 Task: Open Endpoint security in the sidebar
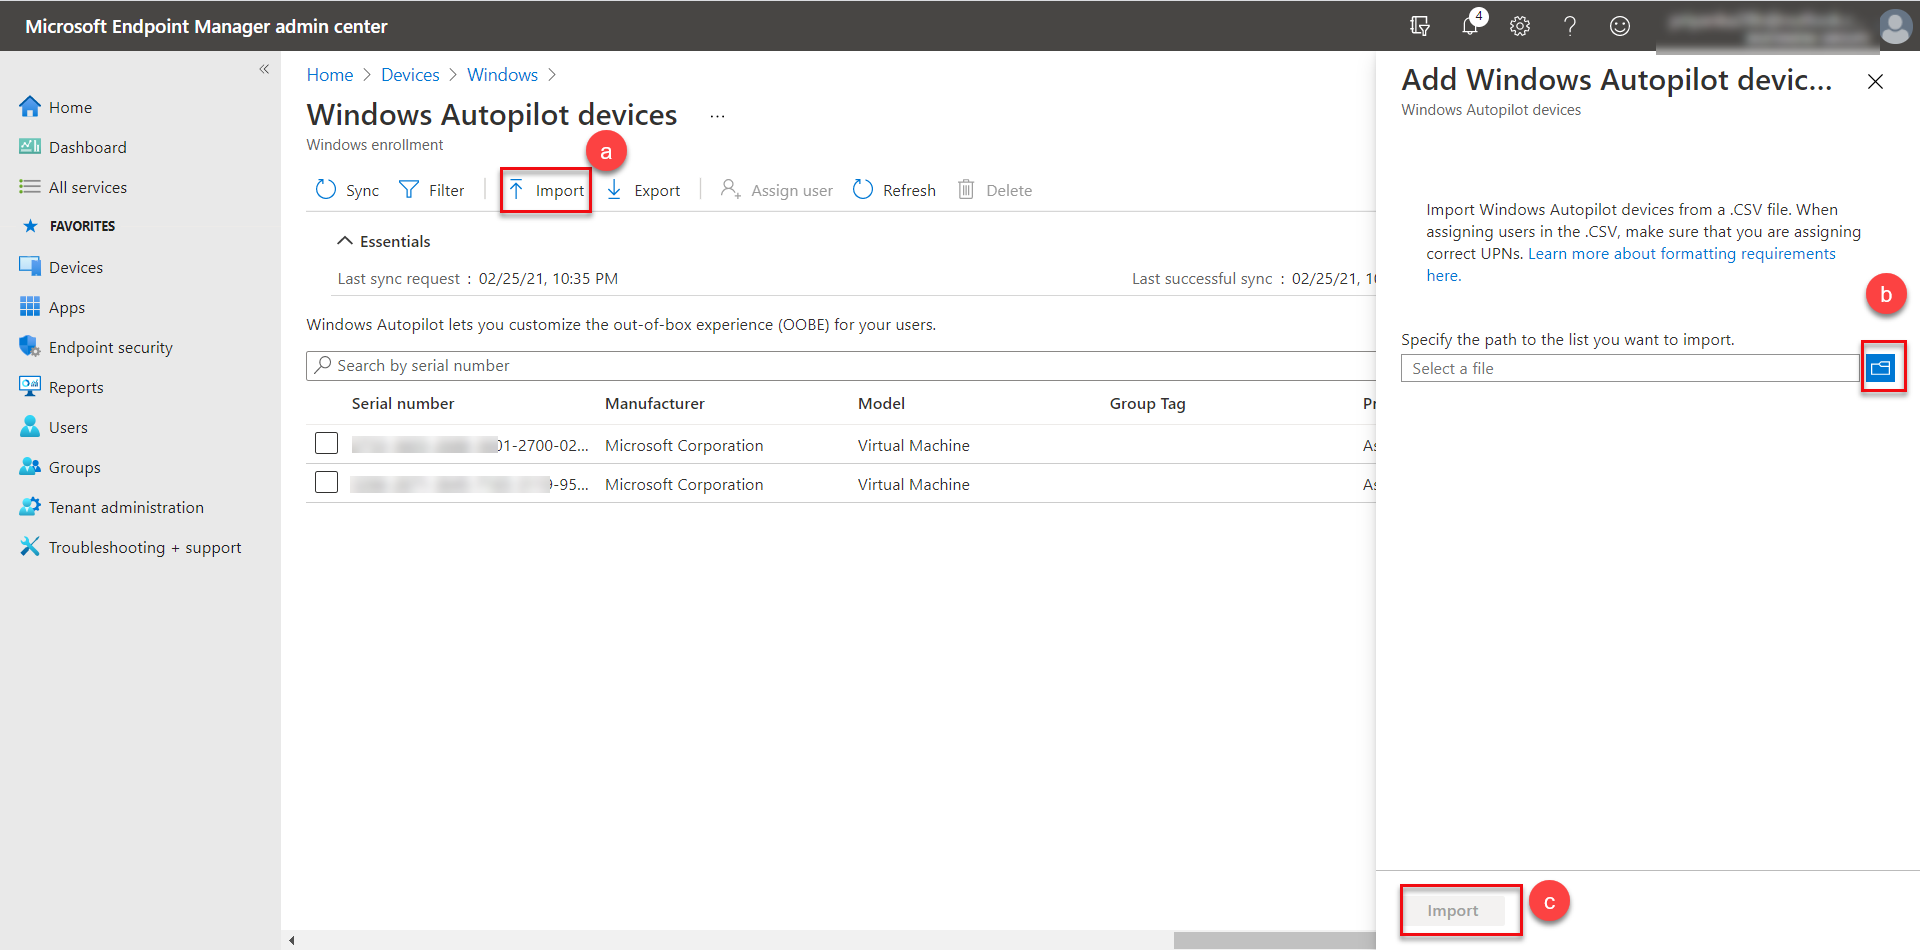[x=110, y=347]
